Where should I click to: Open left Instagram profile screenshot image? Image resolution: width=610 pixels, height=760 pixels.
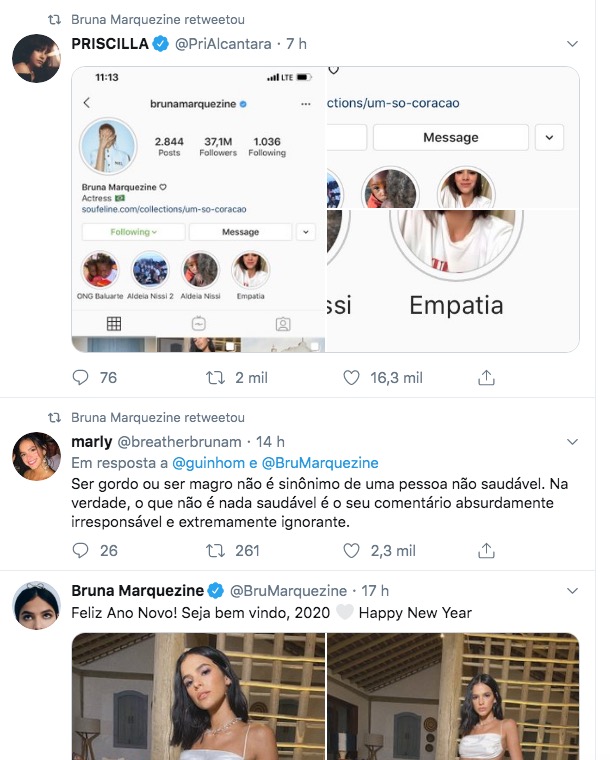199,209
